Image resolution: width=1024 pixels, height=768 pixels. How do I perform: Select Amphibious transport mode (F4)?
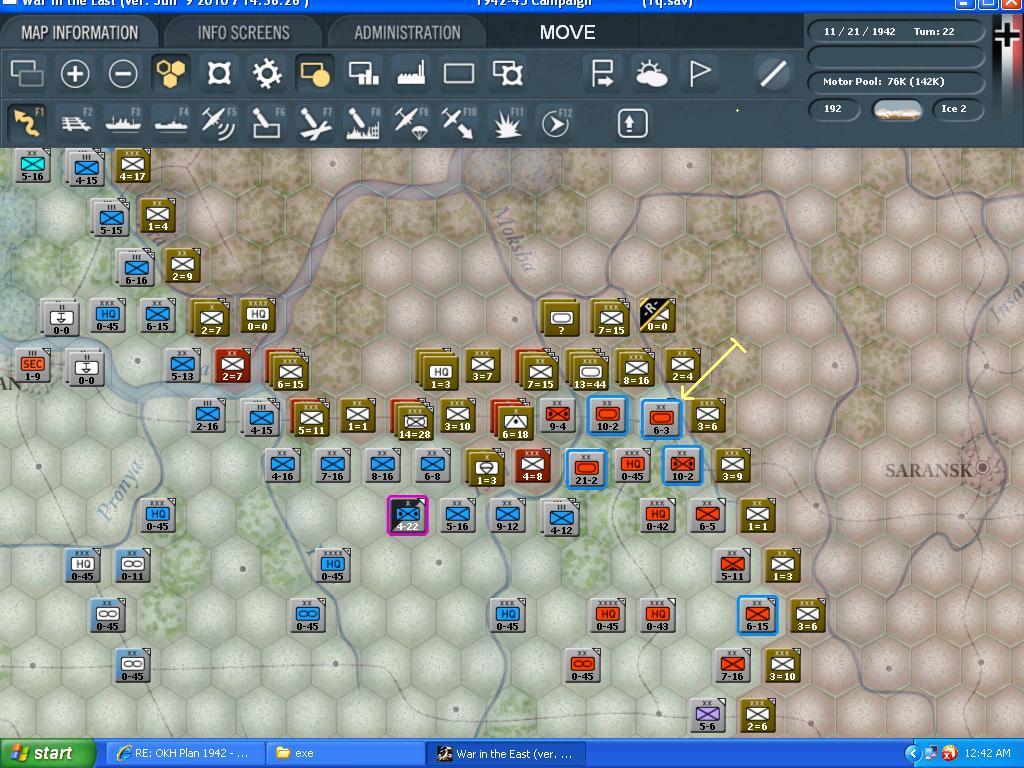(x=171, y=123)
